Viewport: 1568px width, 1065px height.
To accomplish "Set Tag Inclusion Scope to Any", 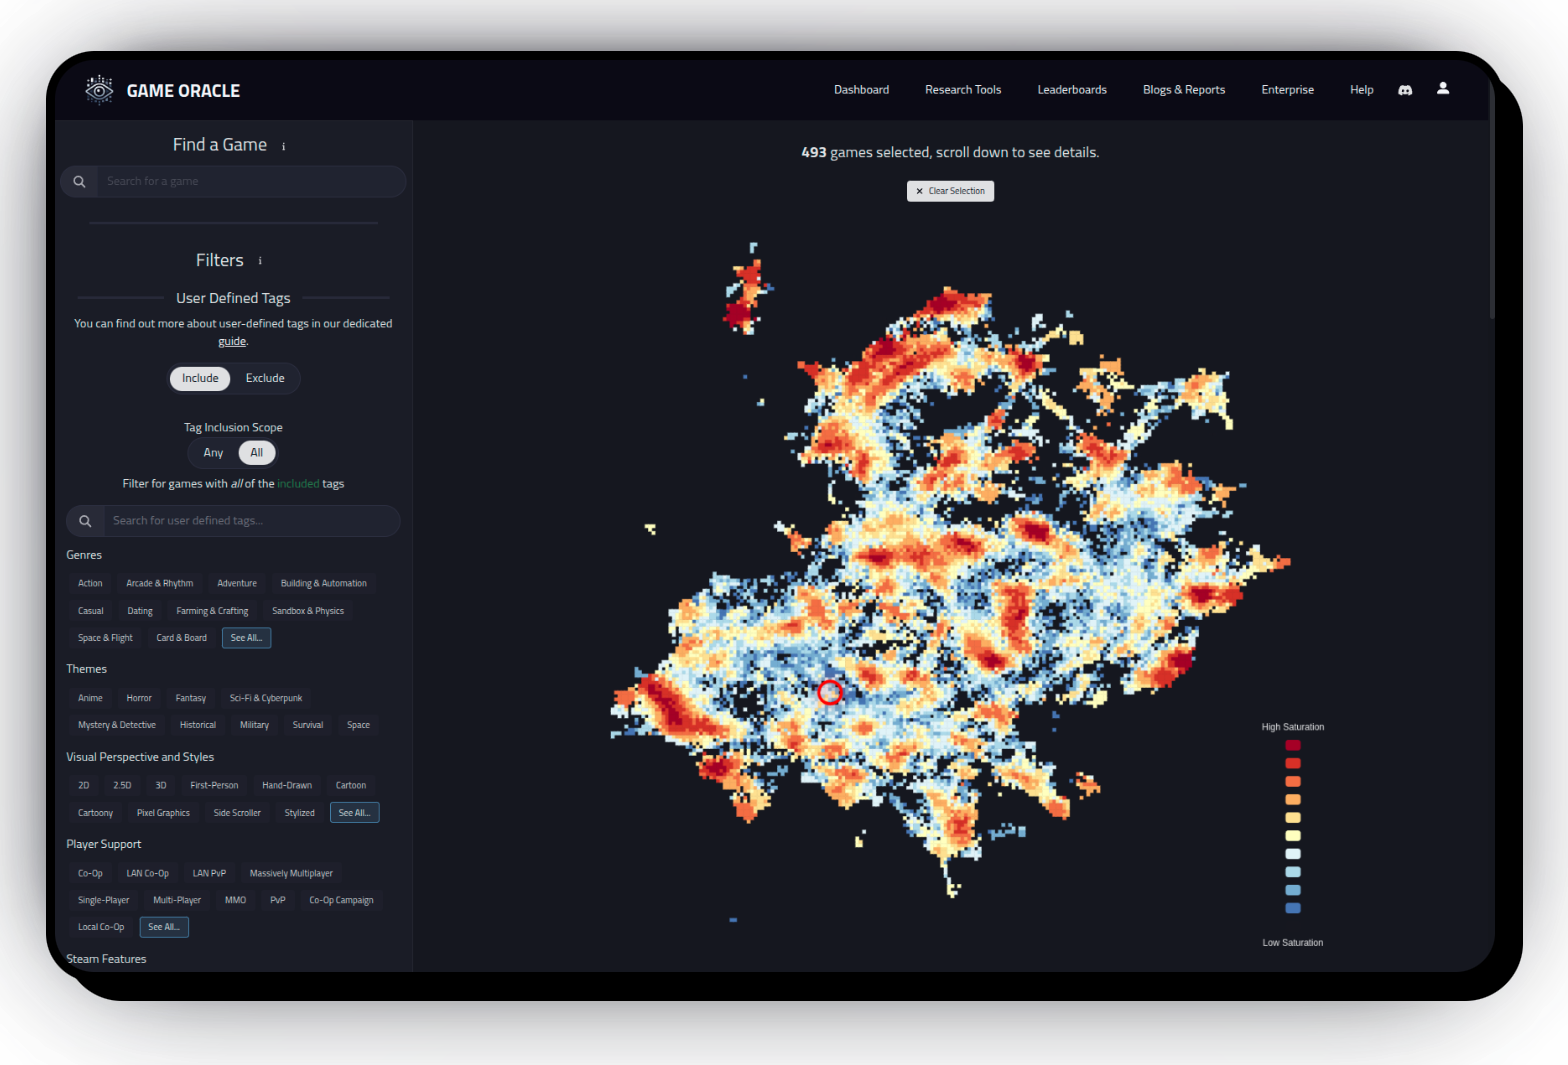I will pos(213,453).
